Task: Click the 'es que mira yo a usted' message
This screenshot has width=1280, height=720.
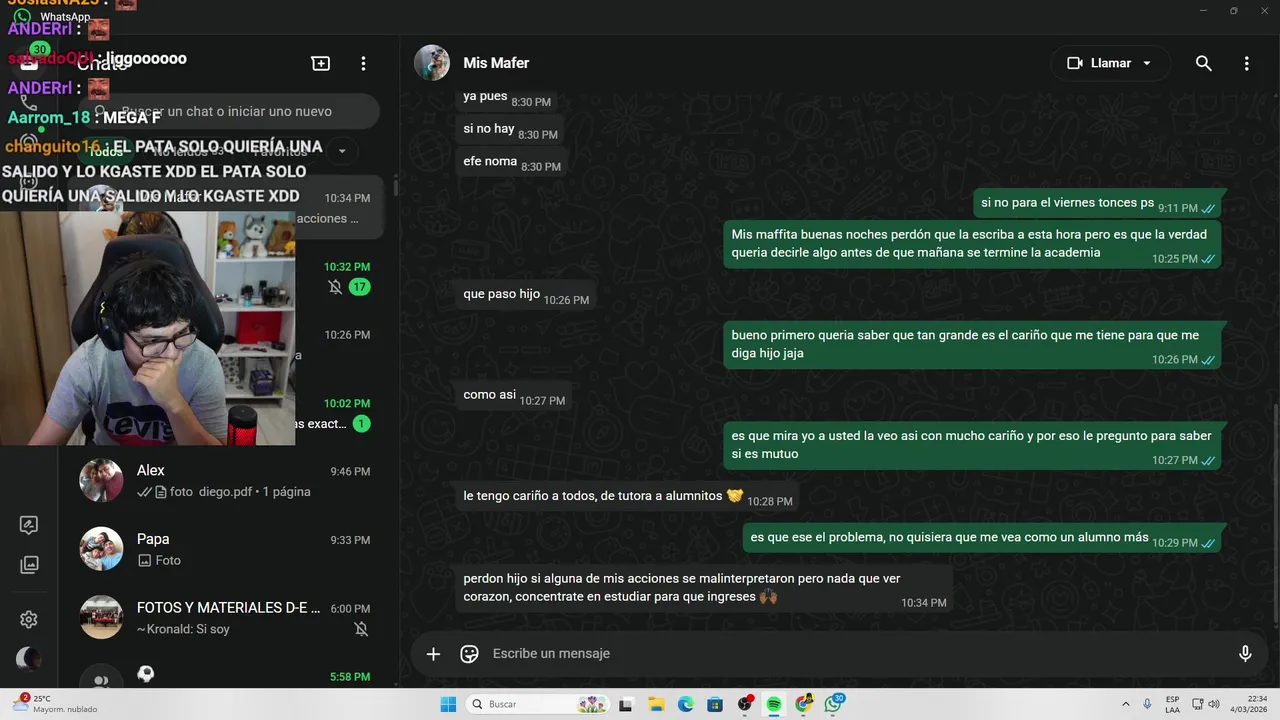Action: [x=972, y=445]
